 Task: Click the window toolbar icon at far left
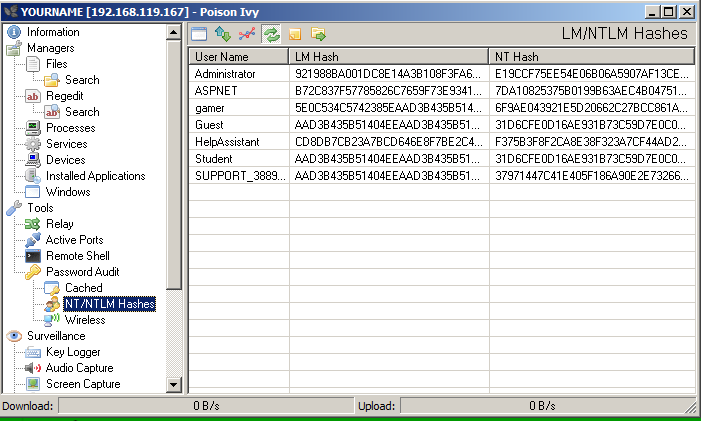tap(199, 34)
